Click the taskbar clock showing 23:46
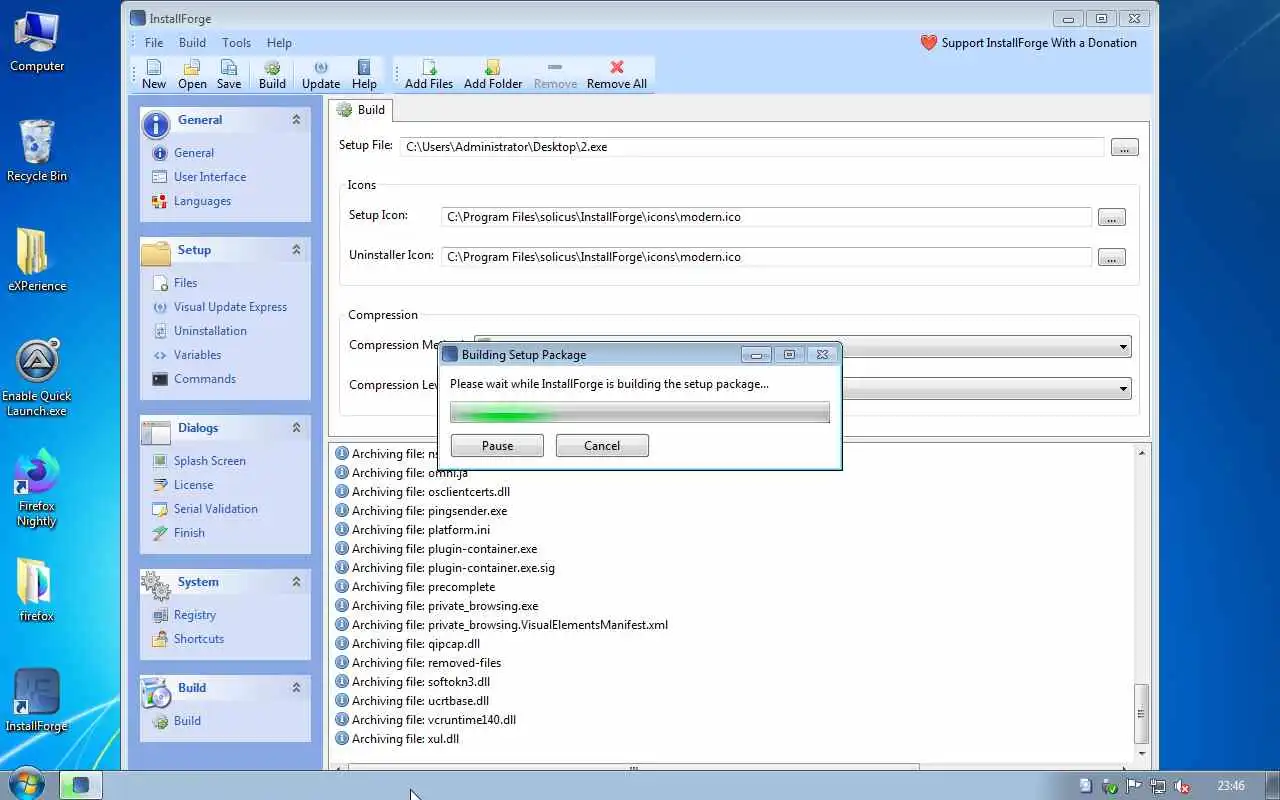This screenshot has width=1280, height=800. click(x=1231, y=786)
